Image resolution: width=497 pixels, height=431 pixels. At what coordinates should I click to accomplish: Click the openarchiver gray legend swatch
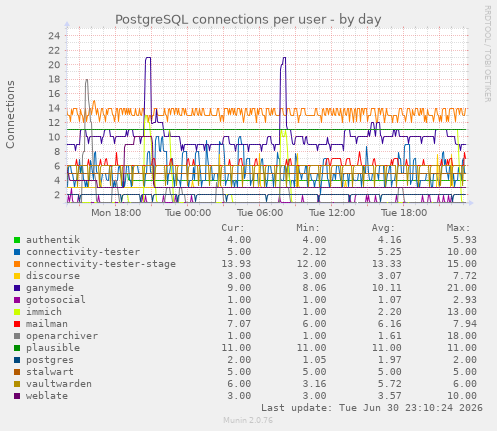tap(17, 336)
